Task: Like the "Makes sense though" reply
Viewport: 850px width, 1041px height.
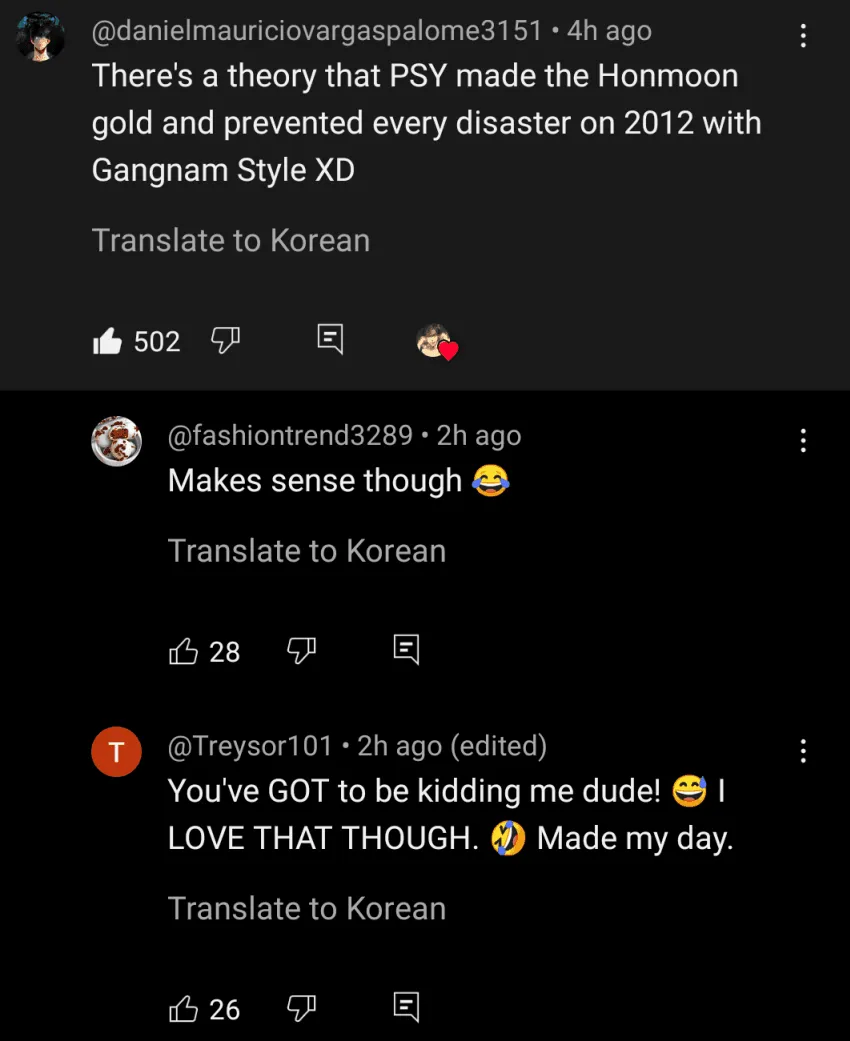Action: coord(184,652)
